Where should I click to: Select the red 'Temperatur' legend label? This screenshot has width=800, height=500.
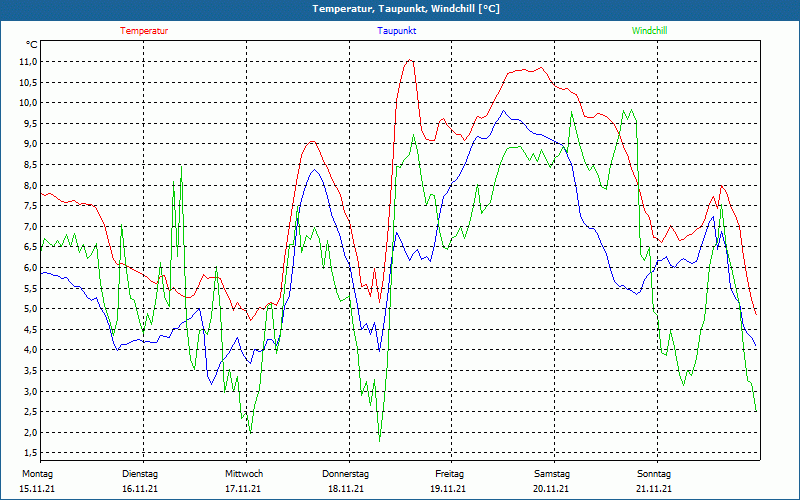pos(144,31)
